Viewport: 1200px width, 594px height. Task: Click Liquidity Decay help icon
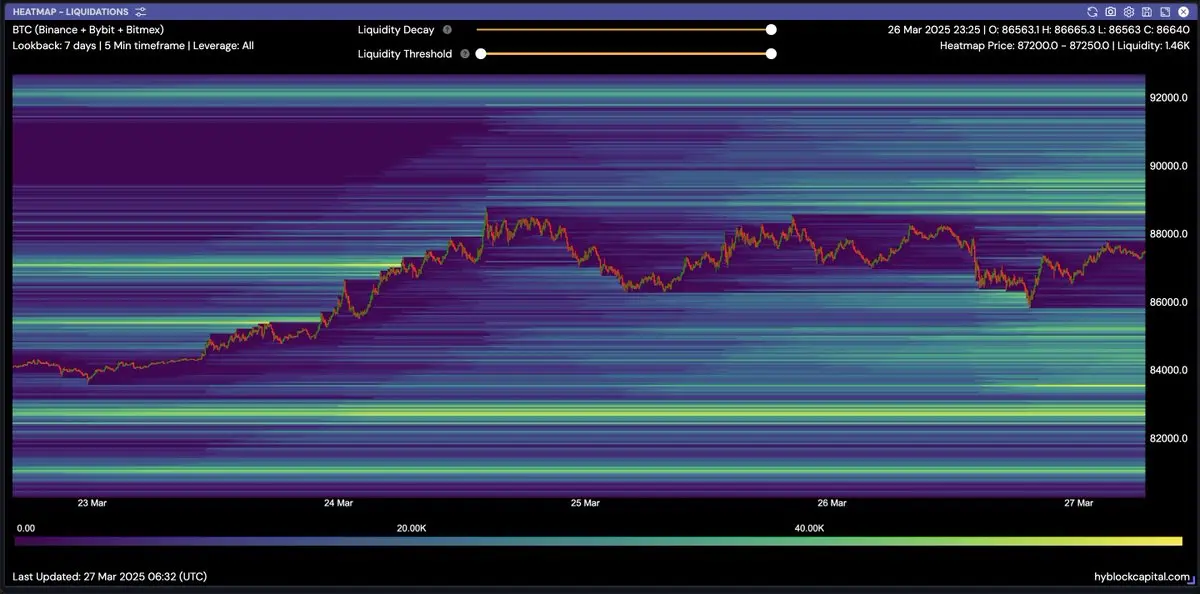[x=447, y=30]
